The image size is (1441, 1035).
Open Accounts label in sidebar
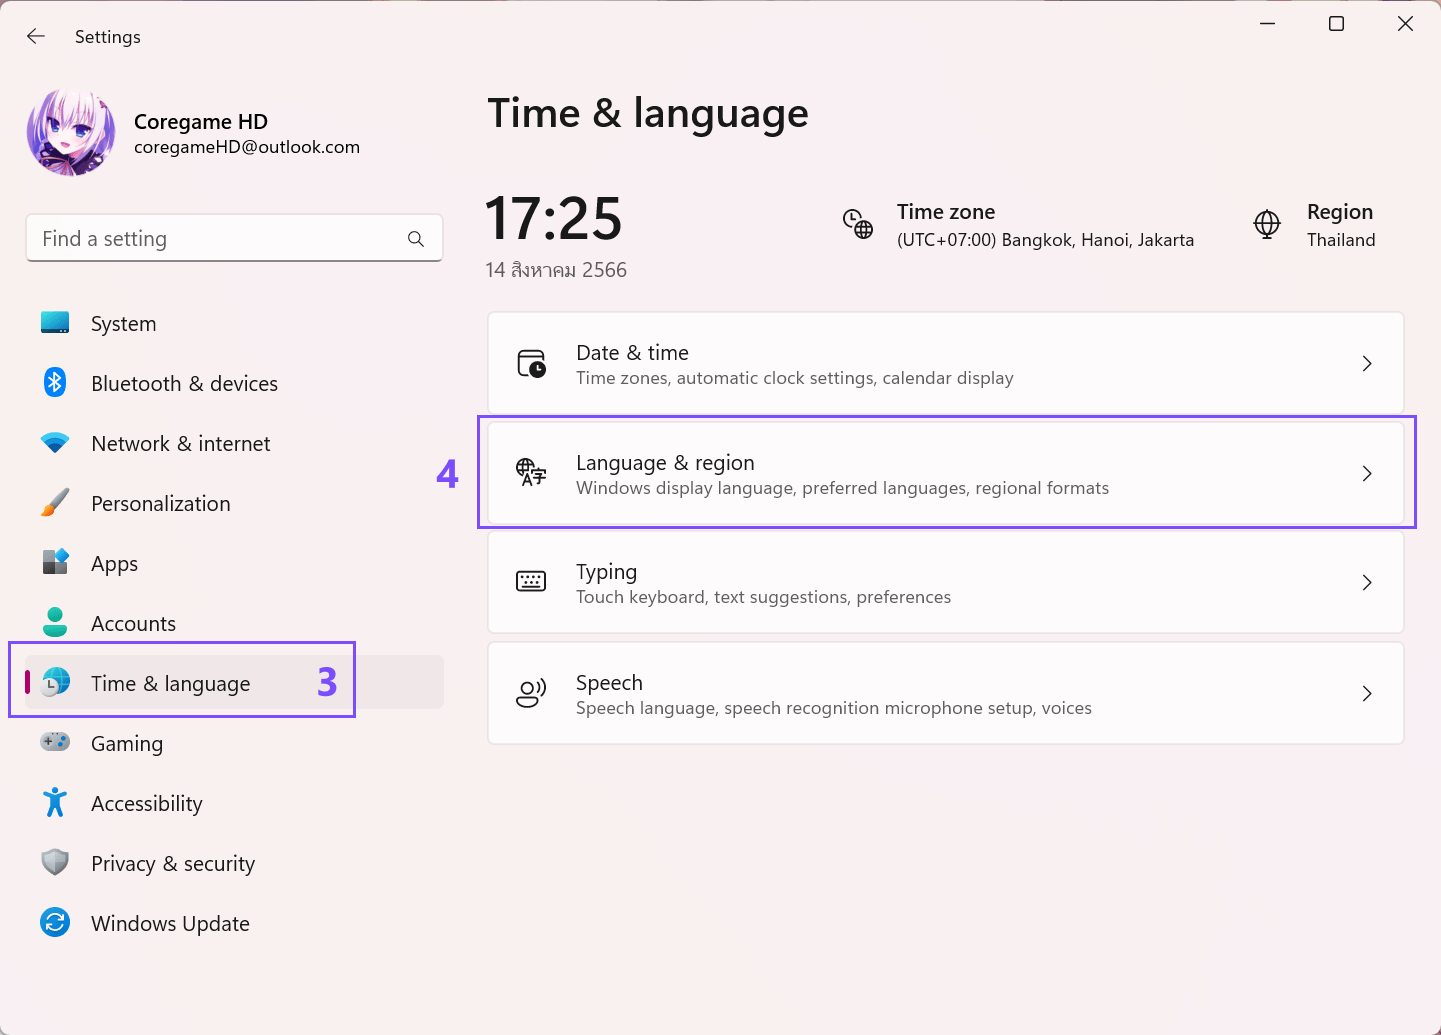(133, 624)
